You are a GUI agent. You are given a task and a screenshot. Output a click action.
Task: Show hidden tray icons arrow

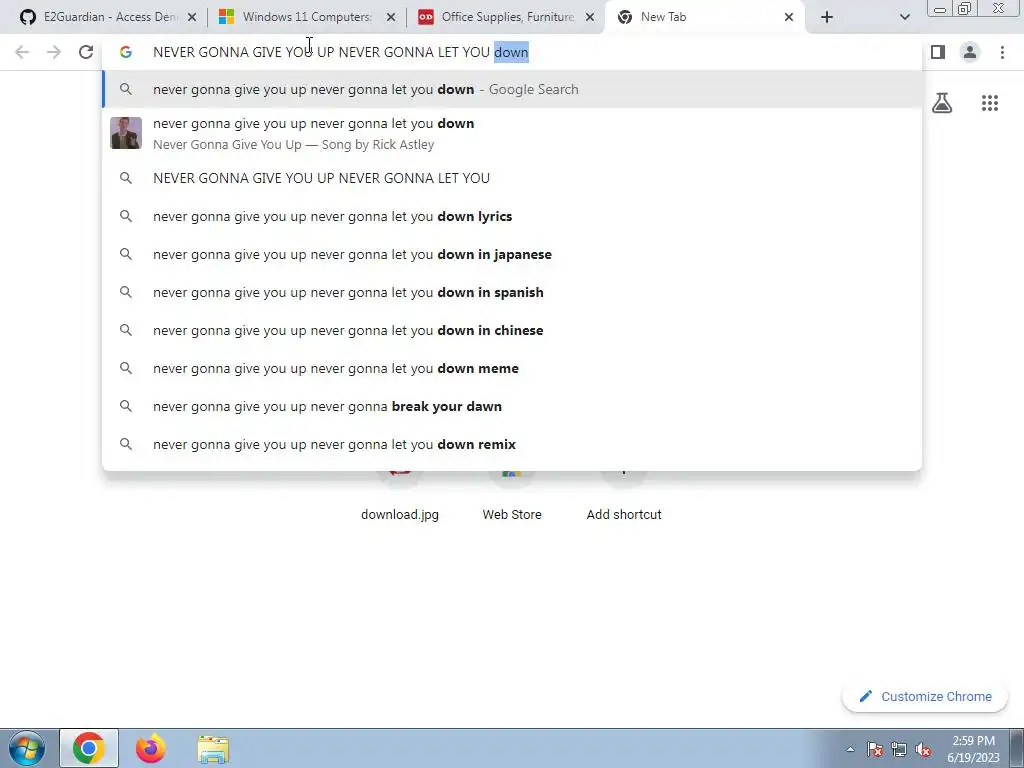coord(850,749)
